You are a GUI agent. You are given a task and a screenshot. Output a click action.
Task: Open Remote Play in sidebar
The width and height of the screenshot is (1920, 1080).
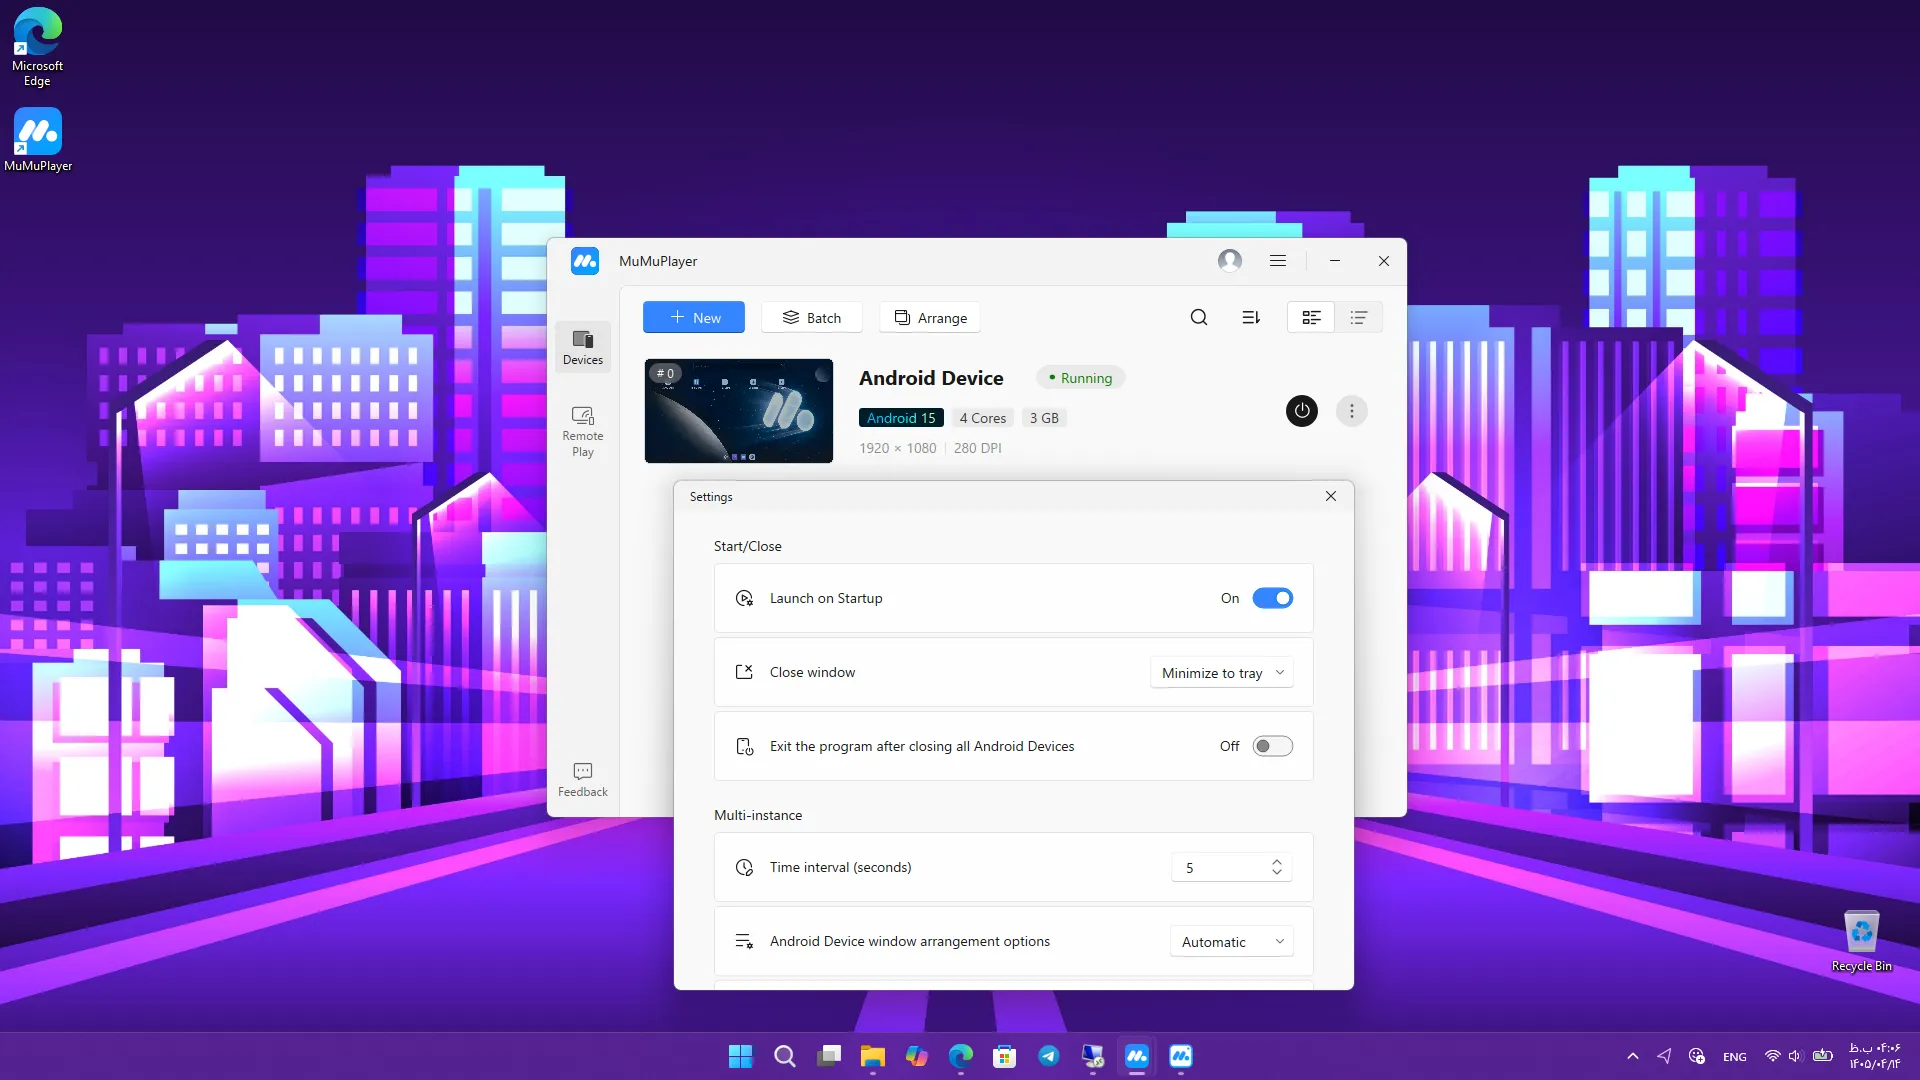click(583, 432)
